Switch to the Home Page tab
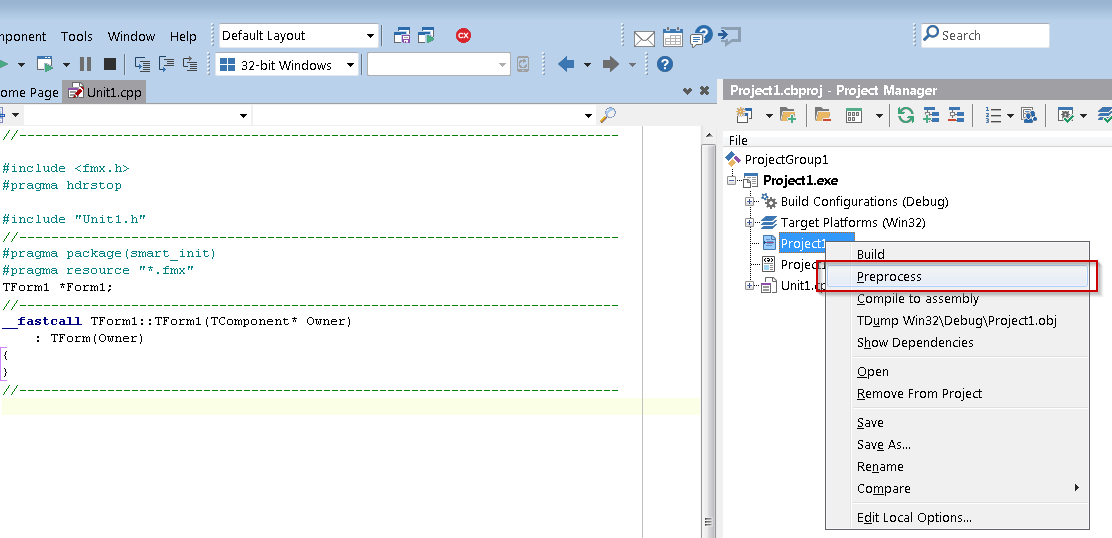 click(x=29, y=92)
